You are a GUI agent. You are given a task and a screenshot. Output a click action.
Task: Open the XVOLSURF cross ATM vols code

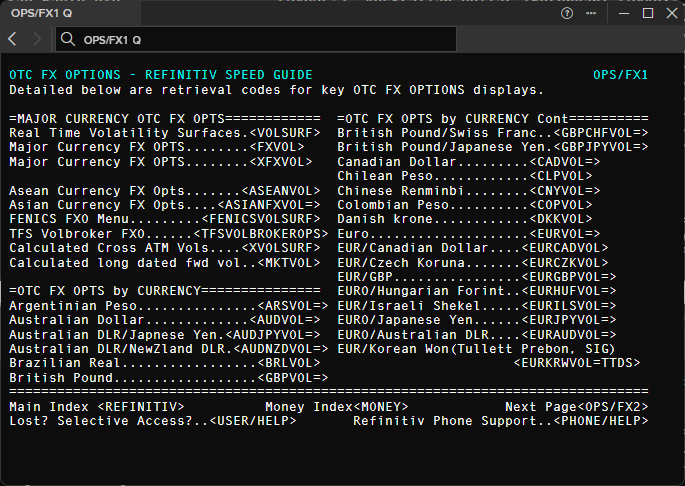pyautogui.click(x=281, y=248)
